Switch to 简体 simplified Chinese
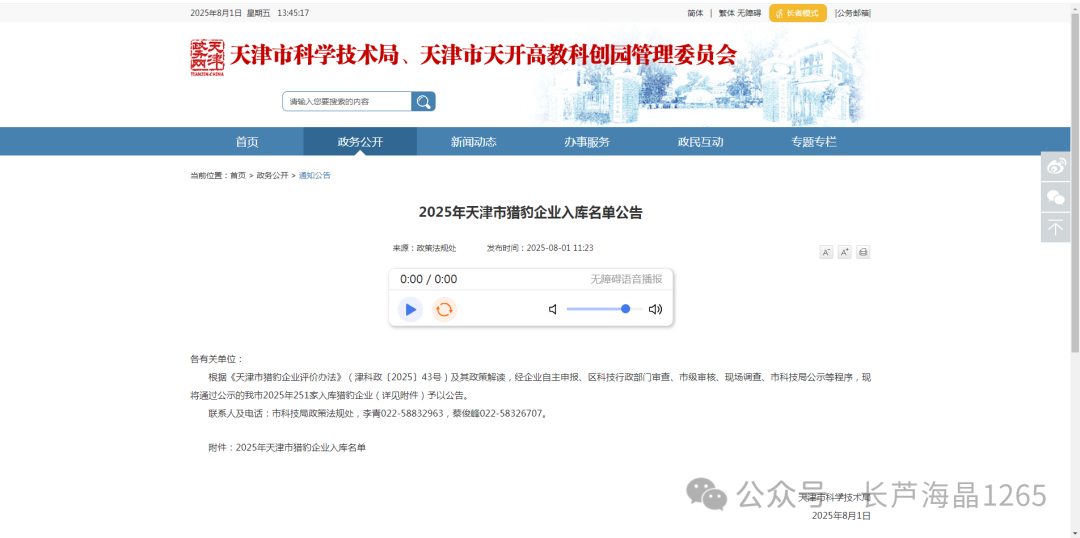Image resolution: width=1080 pixels, height=538 pixels. coord(695,13)
